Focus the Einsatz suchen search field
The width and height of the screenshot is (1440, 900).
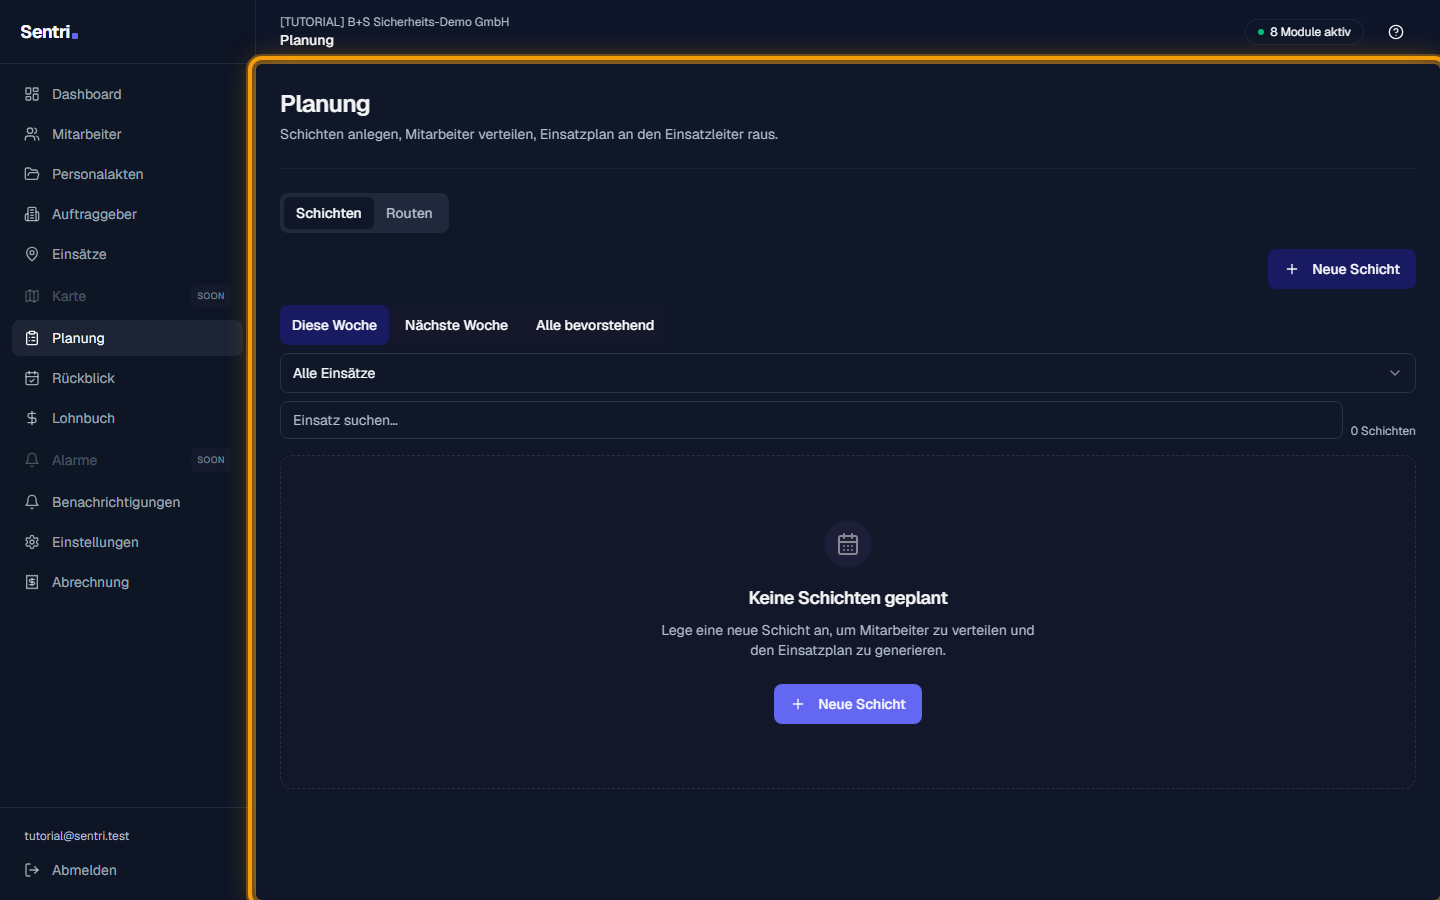811,420
